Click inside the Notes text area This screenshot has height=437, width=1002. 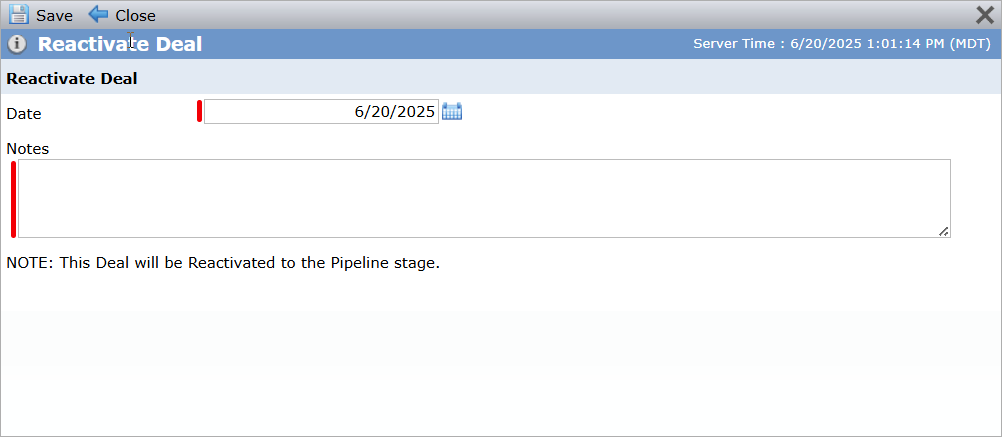pyautogui.click(x=484, y=198)
